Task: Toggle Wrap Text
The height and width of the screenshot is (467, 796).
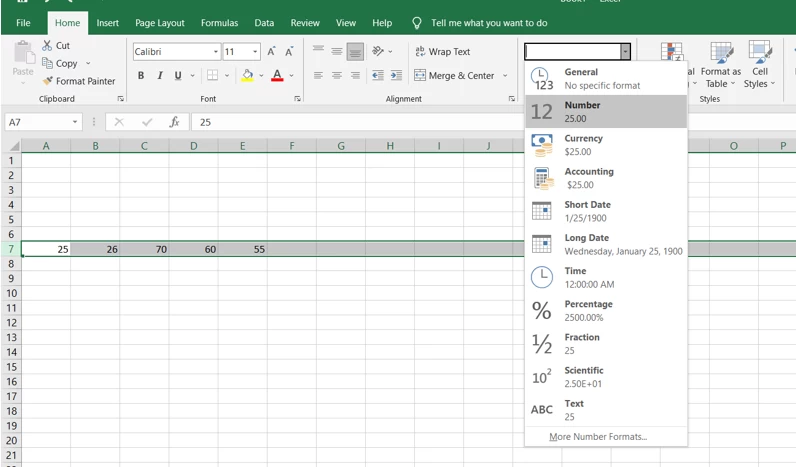Action: (443, 51)
